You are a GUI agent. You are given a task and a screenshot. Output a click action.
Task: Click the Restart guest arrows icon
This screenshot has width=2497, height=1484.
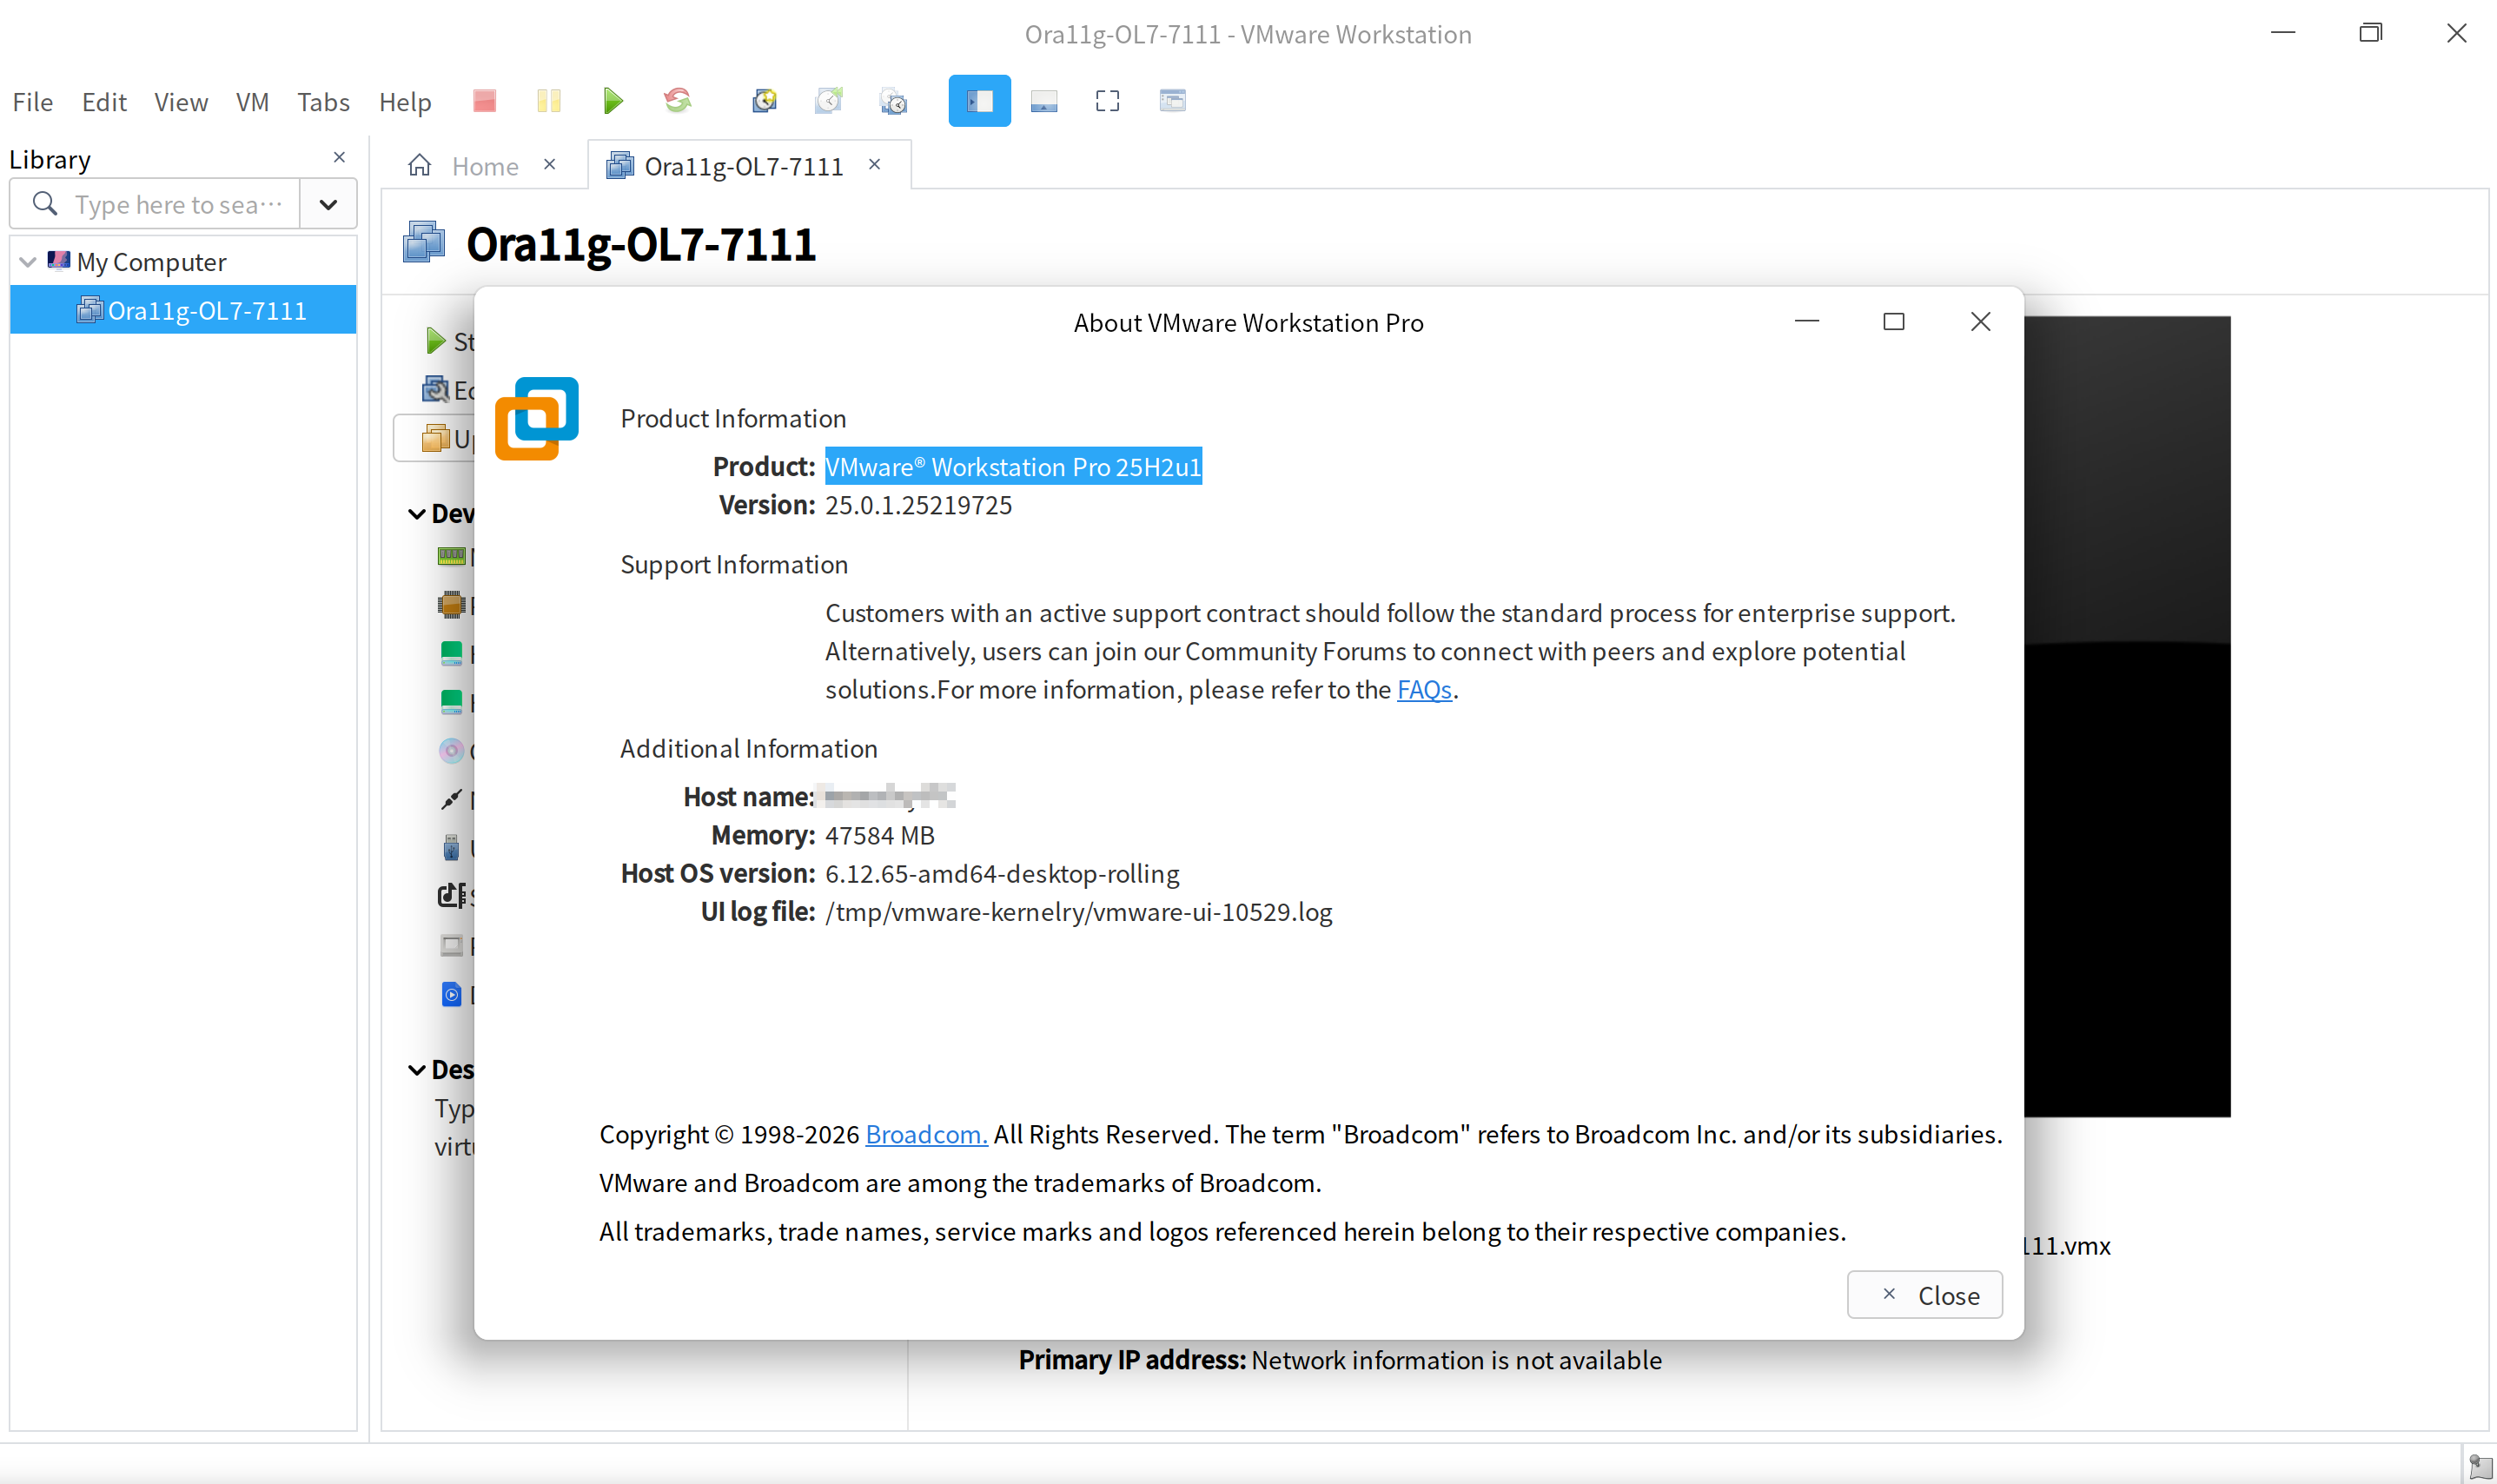pos(678,101)
